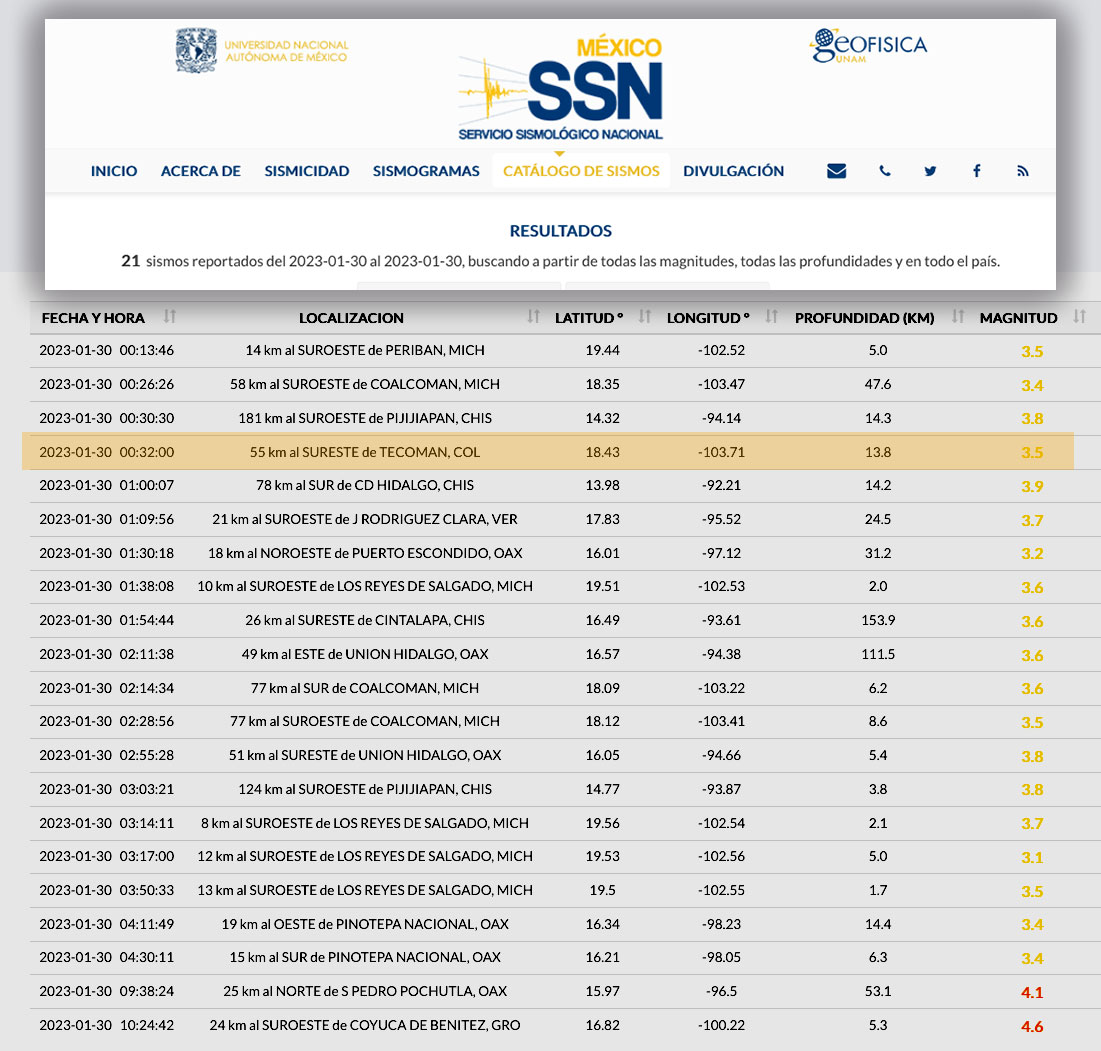Image resolution: width=1101 pixels, height=1051 pixels.
Task: Go to INICIO menu item
Action: 114,171
